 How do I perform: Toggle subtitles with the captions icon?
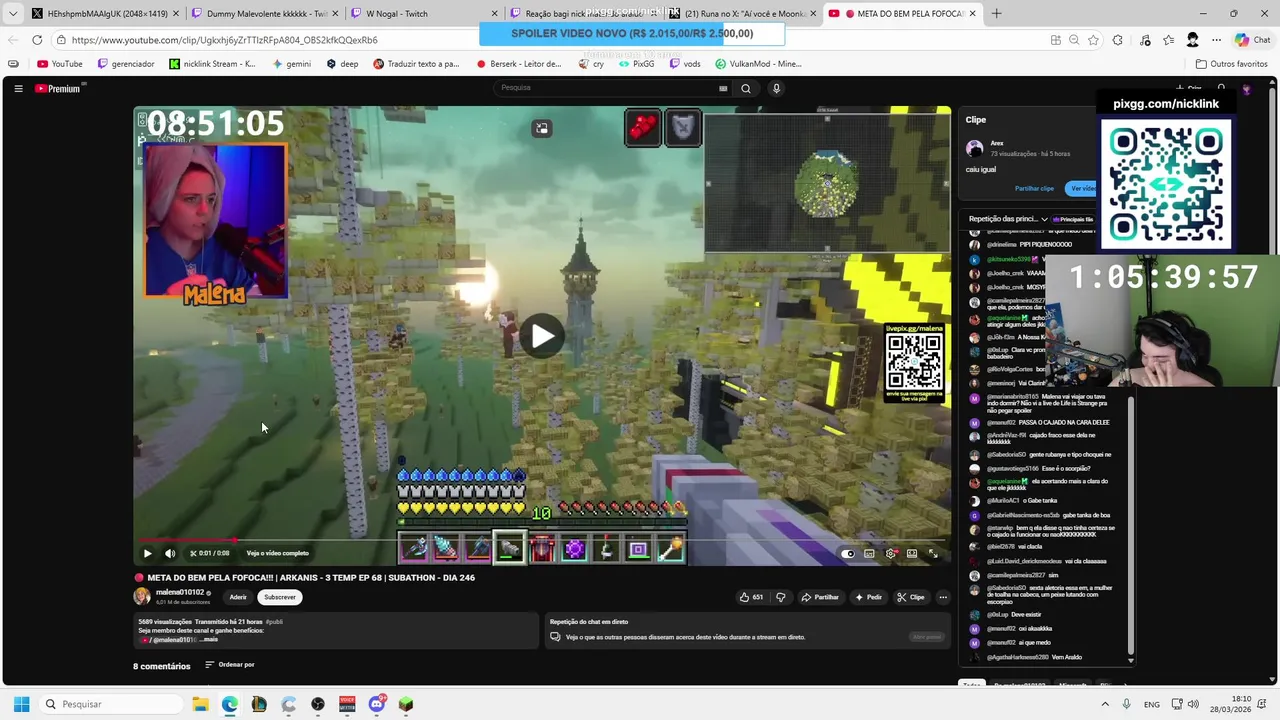(869, 553)
